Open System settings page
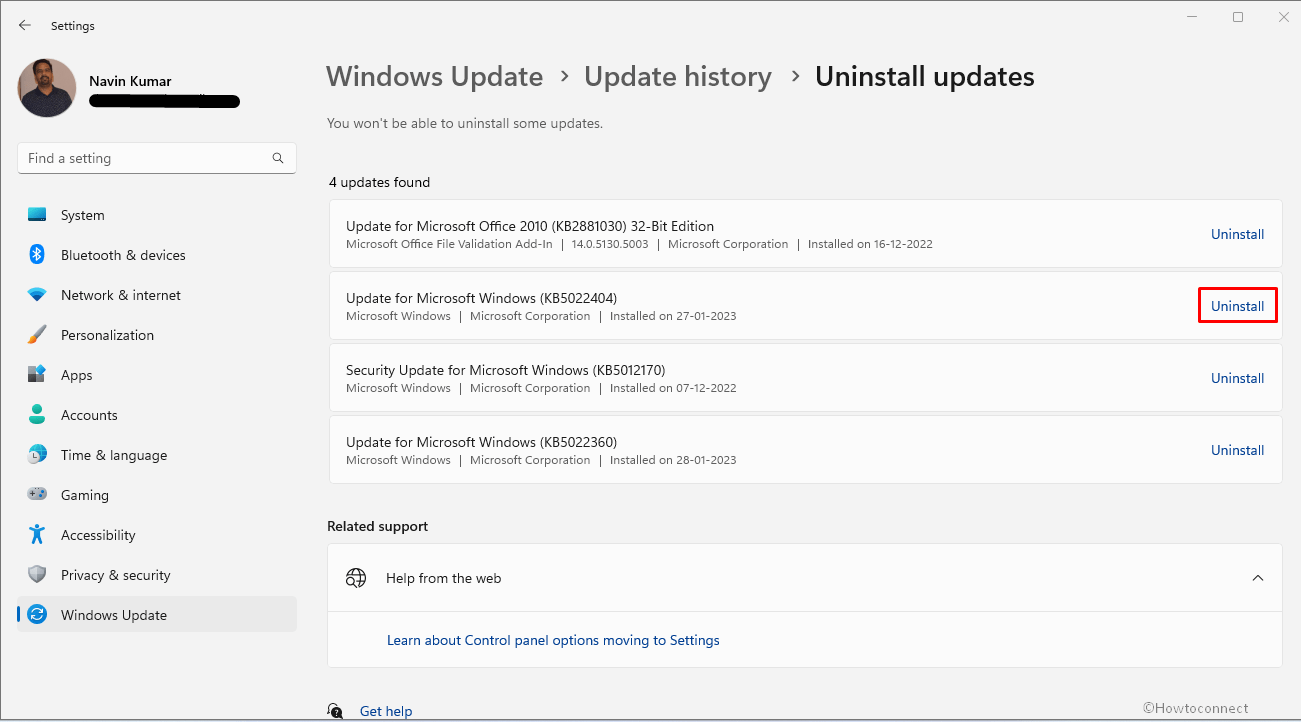The height and width of the screenshot is (722, 1301). tap(157, 215)
